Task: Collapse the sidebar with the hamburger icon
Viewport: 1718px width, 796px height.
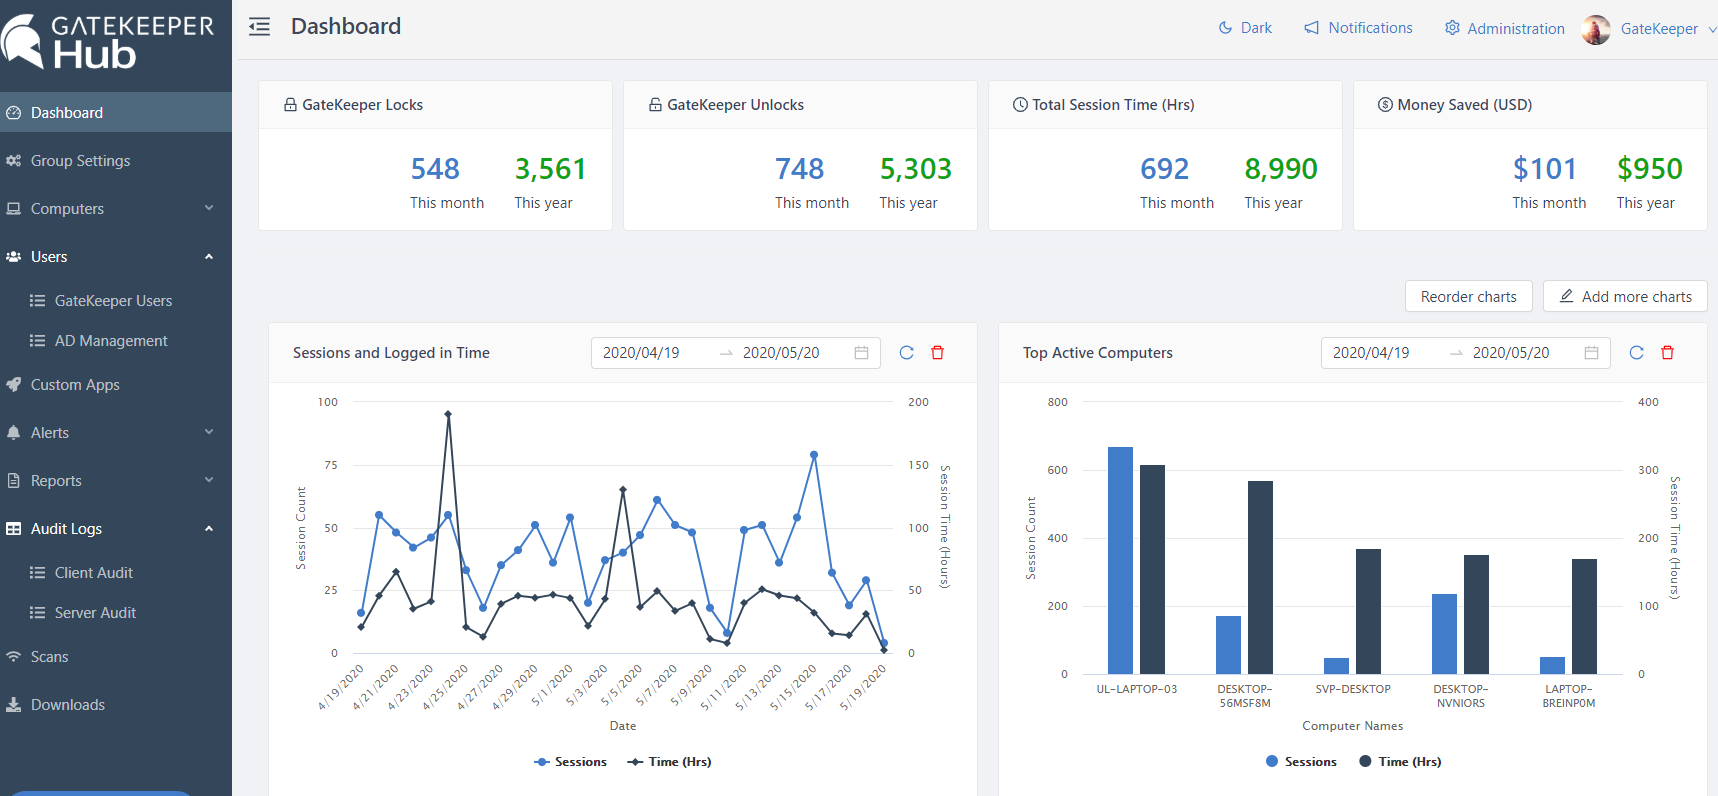Action: (x=260, y=27)
